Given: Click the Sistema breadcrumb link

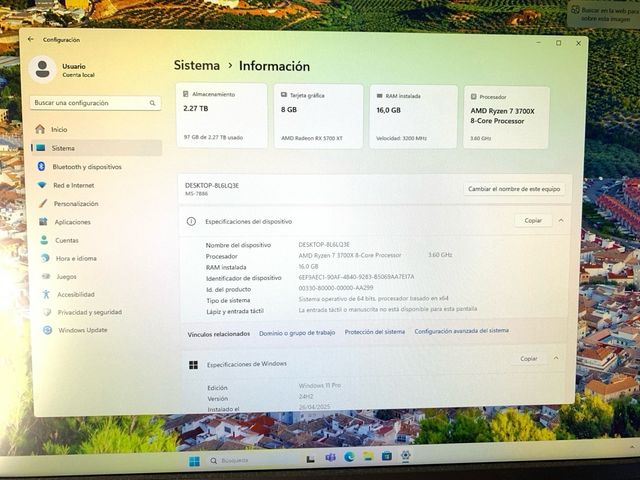Looking at the screenshot, I should coord(197,65).
